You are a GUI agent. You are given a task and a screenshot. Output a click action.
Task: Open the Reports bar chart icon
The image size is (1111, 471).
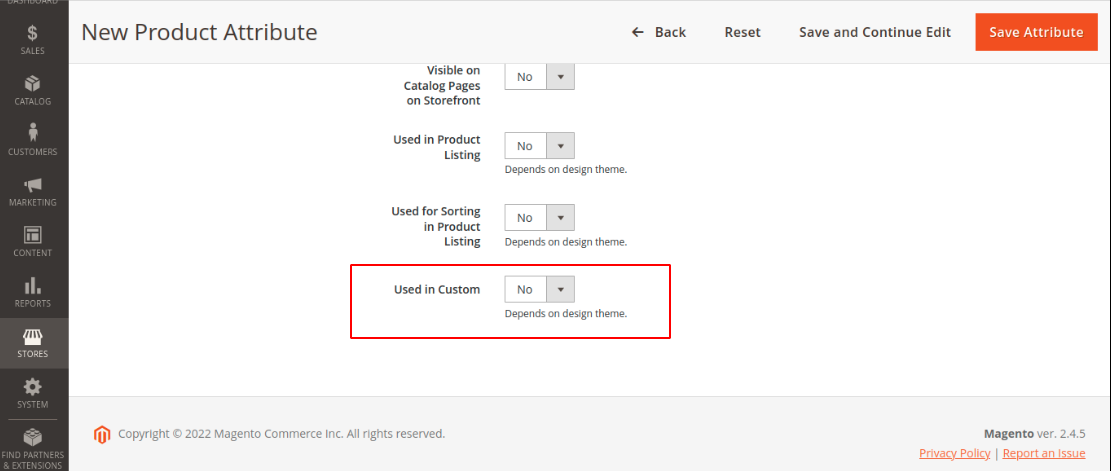[x=33, y=286]
